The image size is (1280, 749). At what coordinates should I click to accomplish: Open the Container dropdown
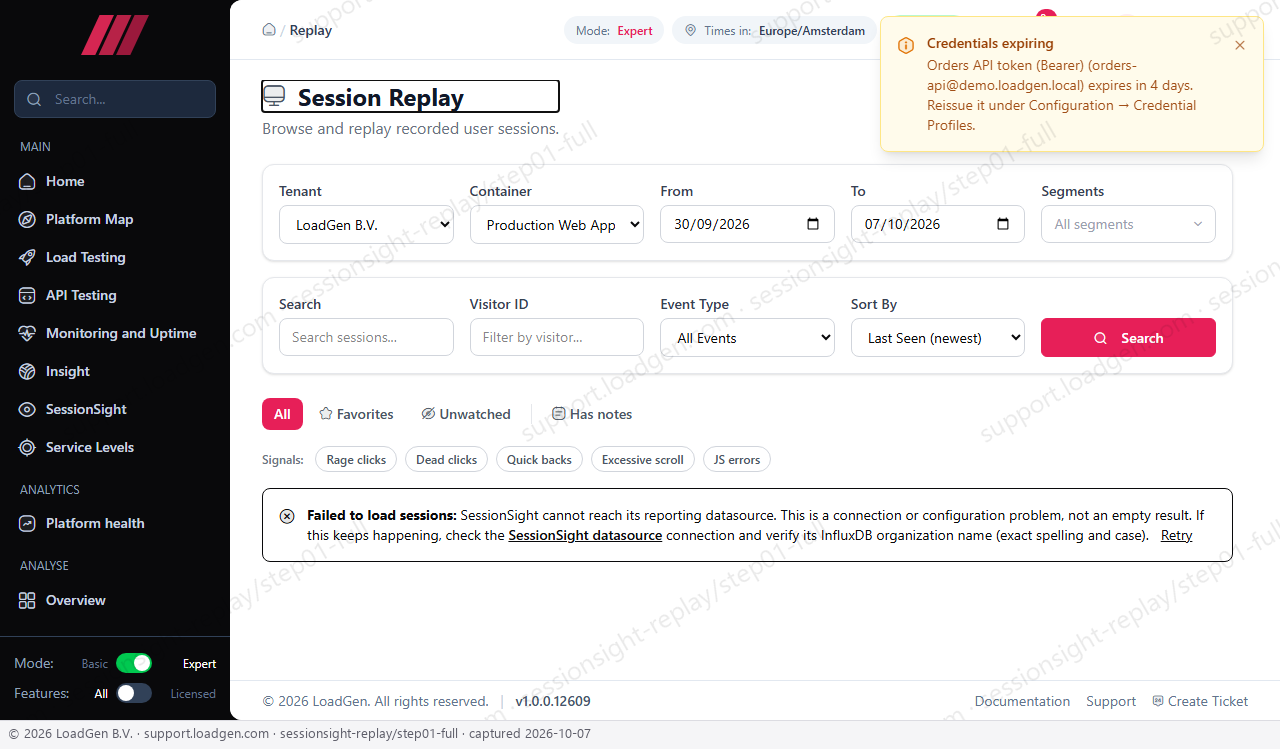[557, 225]
